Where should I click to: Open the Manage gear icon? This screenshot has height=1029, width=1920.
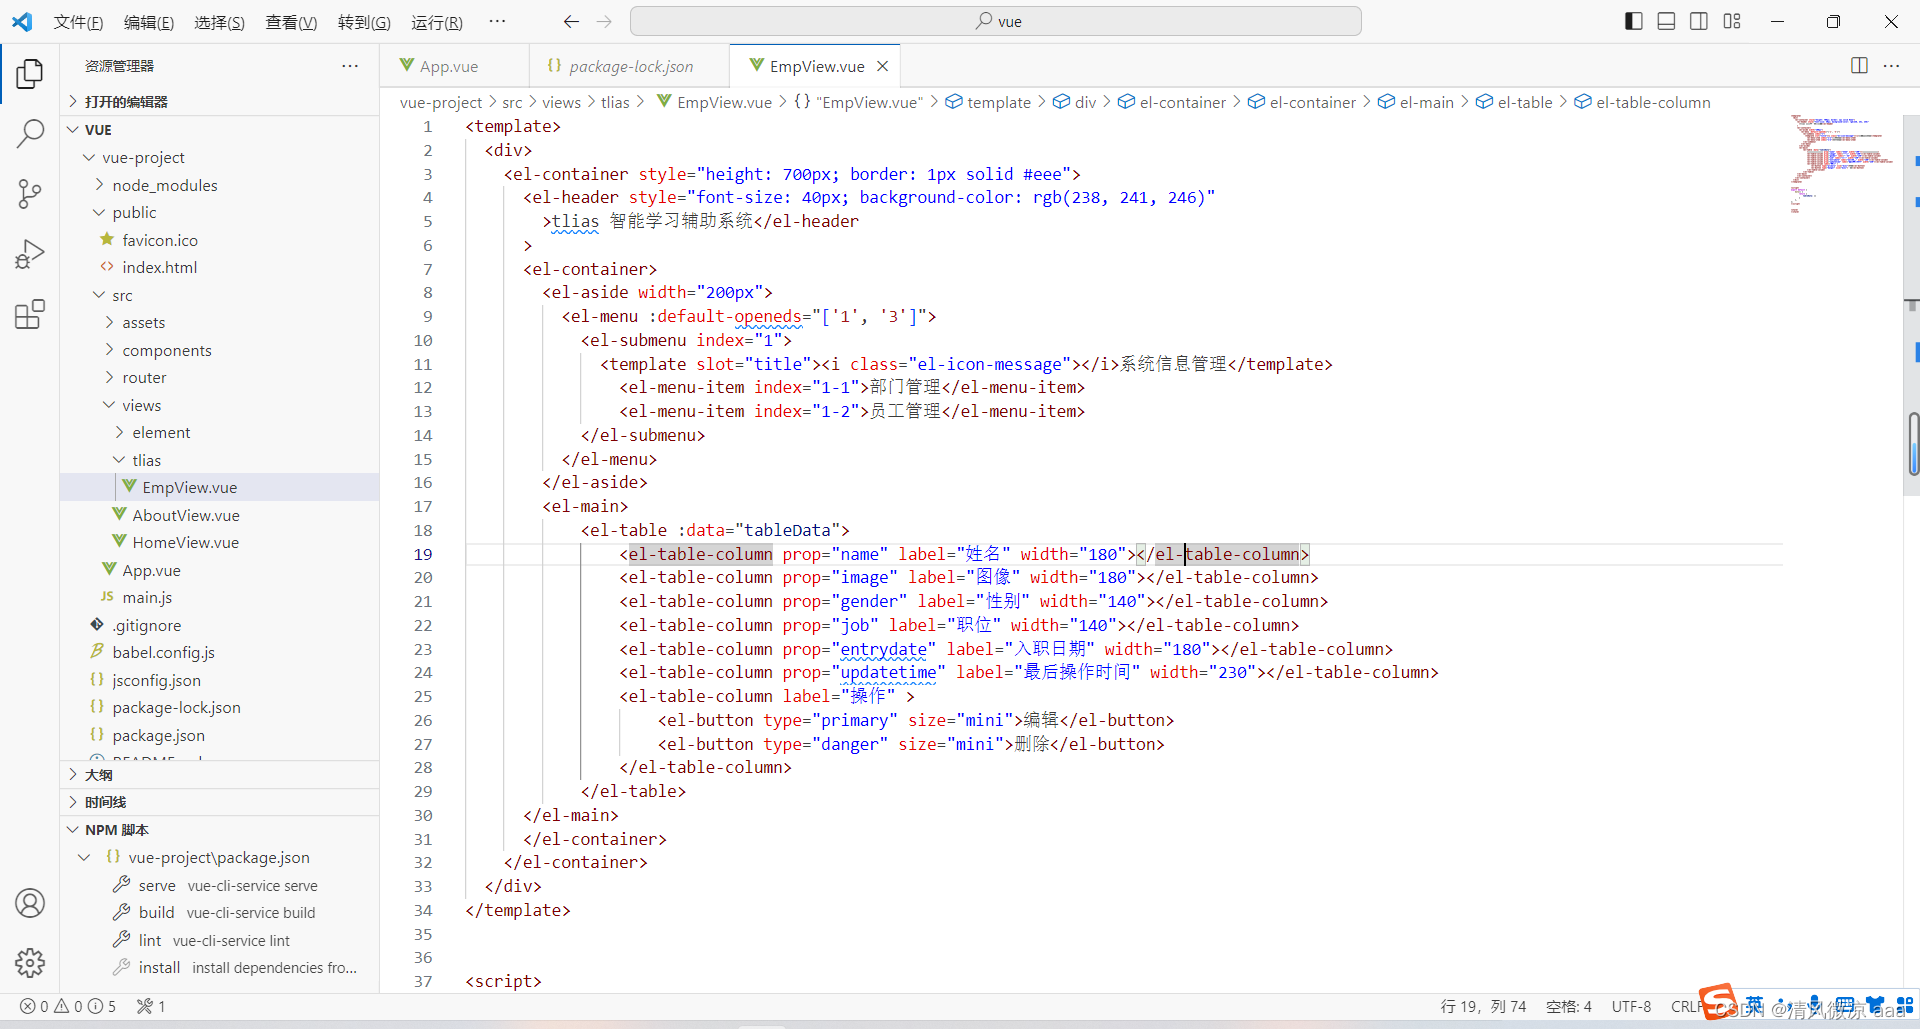[30, 963]
